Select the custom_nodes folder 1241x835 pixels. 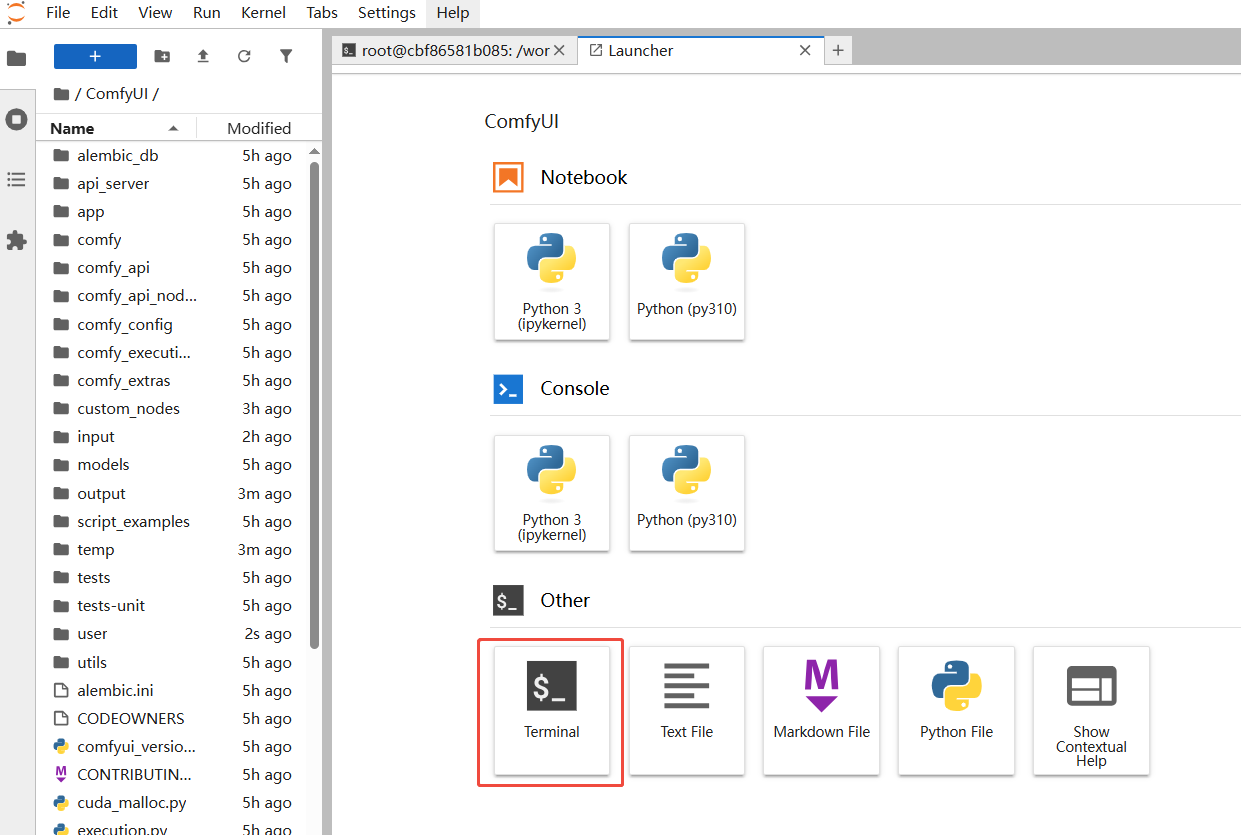[172, 409]
